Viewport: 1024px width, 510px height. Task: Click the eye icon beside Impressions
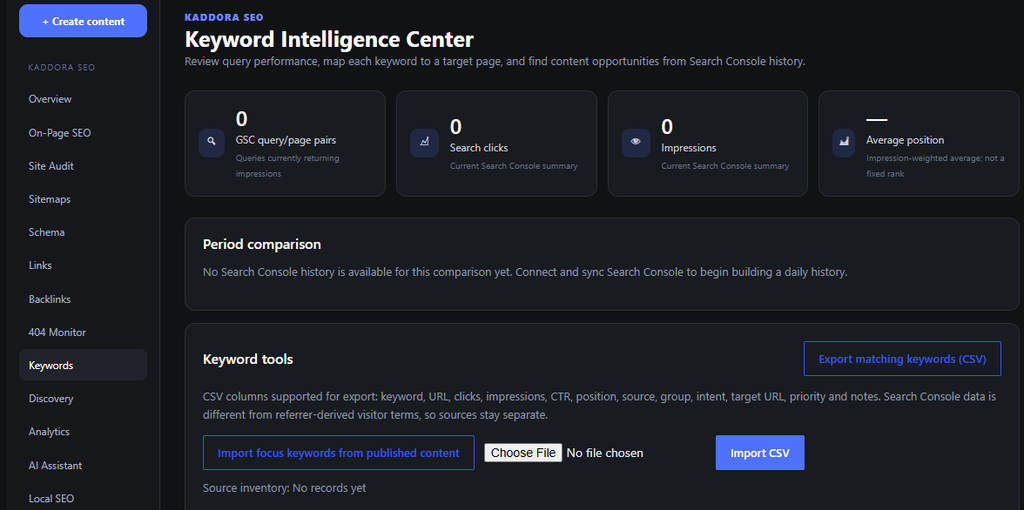point(635,143)
